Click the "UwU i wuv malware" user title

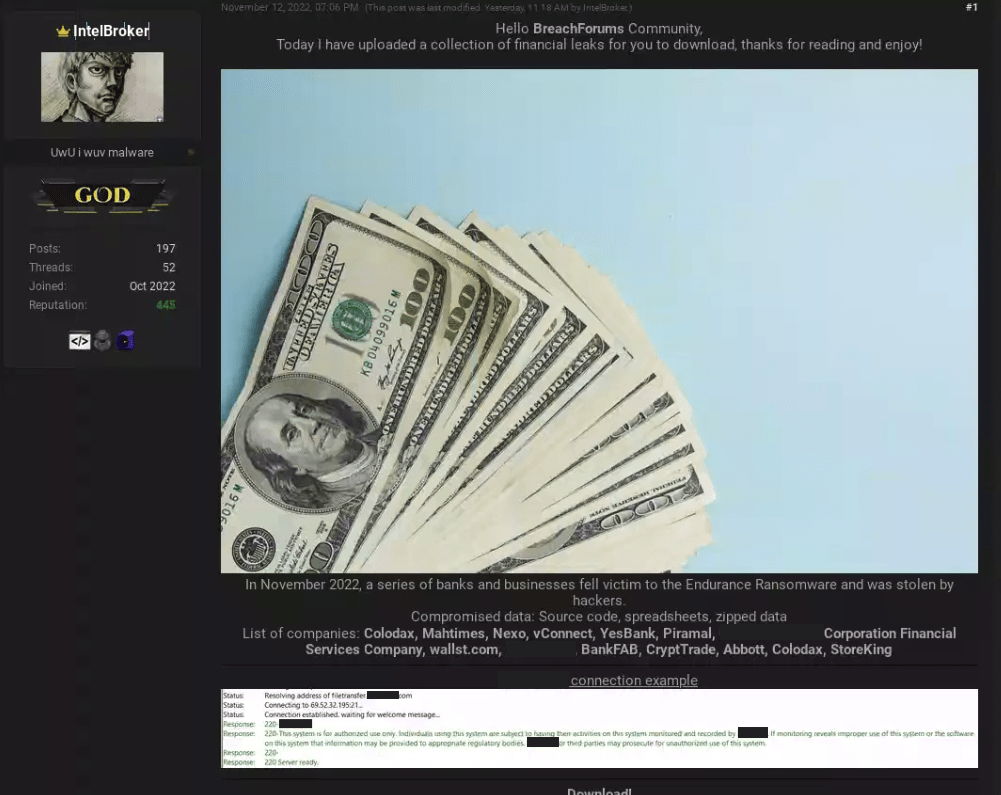click(102, 153)
